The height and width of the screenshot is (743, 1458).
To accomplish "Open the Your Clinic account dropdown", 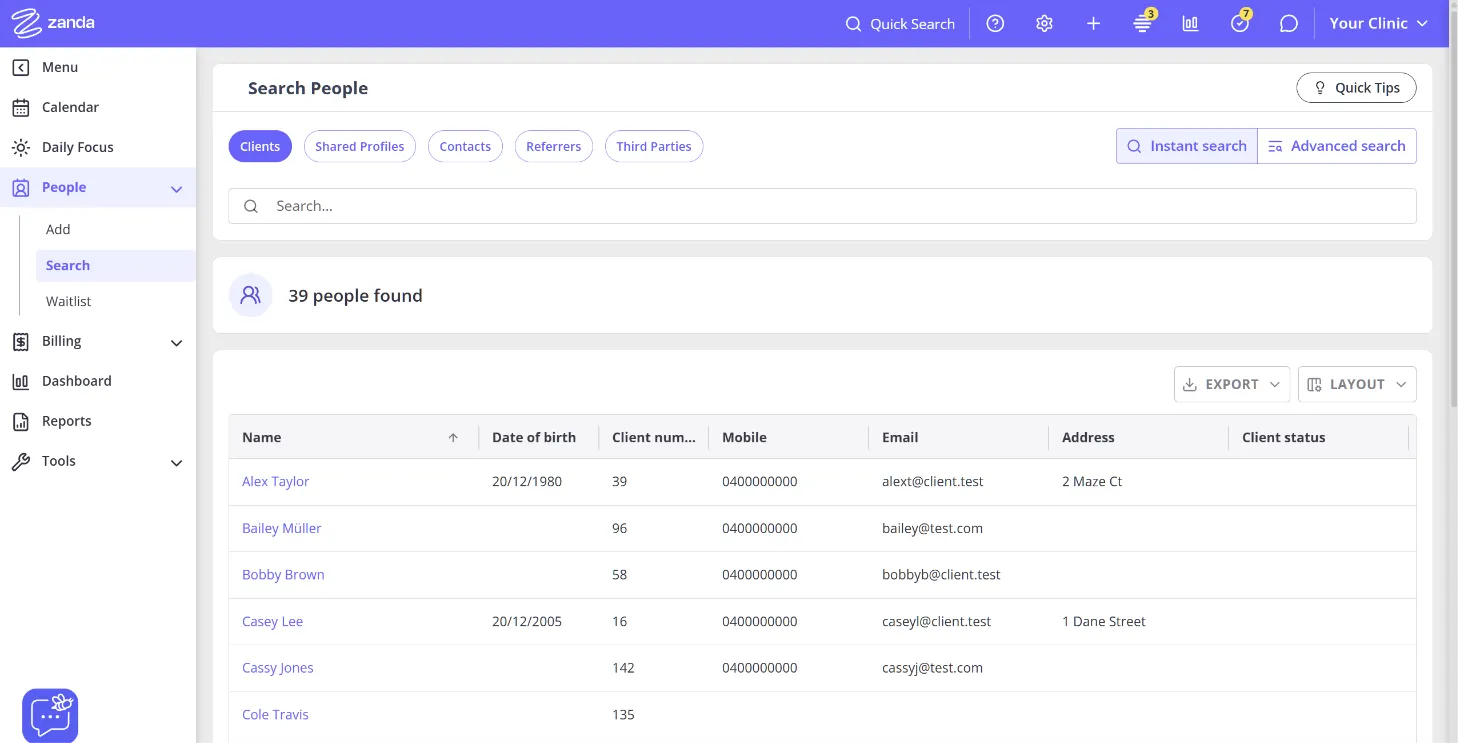I will (x=1379, y=23).
